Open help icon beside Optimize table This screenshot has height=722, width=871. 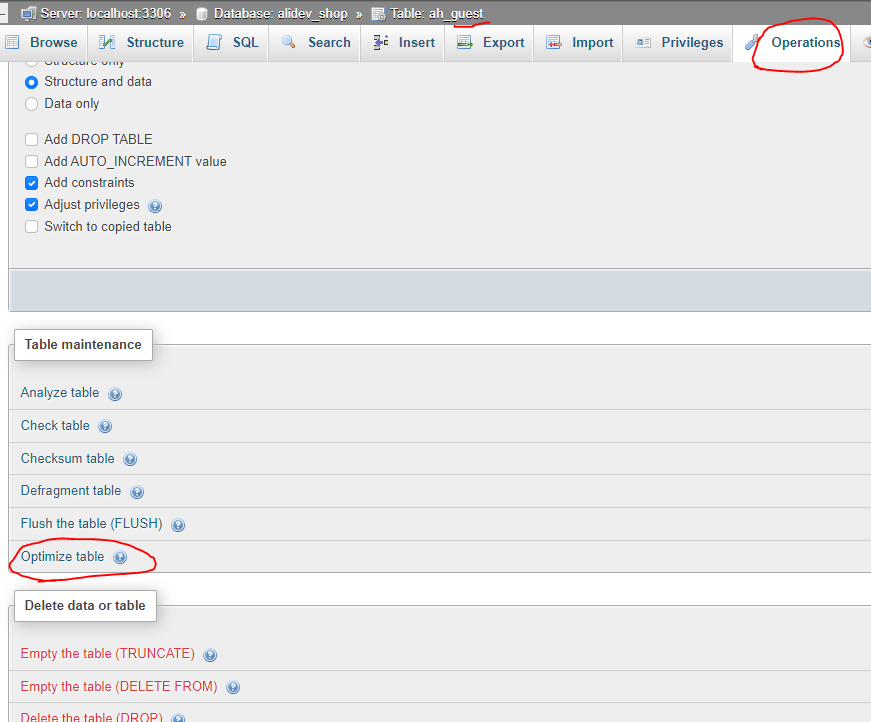pyautogui.click(x=120, y=558)
